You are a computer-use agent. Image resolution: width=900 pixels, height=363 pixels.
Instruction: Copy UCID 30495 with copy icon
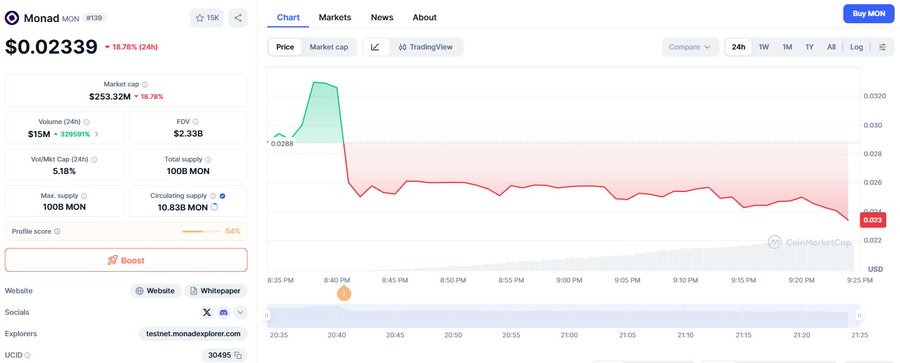click(x=238, y=356)
